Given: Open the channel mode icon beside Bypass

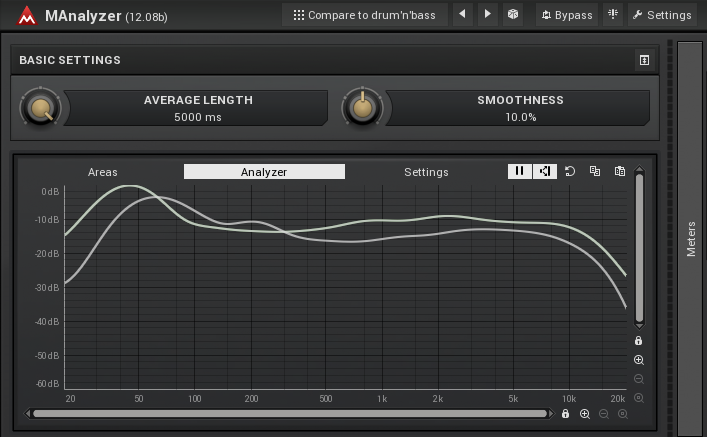Looking at the screenshot, I should tap(613, 15).
